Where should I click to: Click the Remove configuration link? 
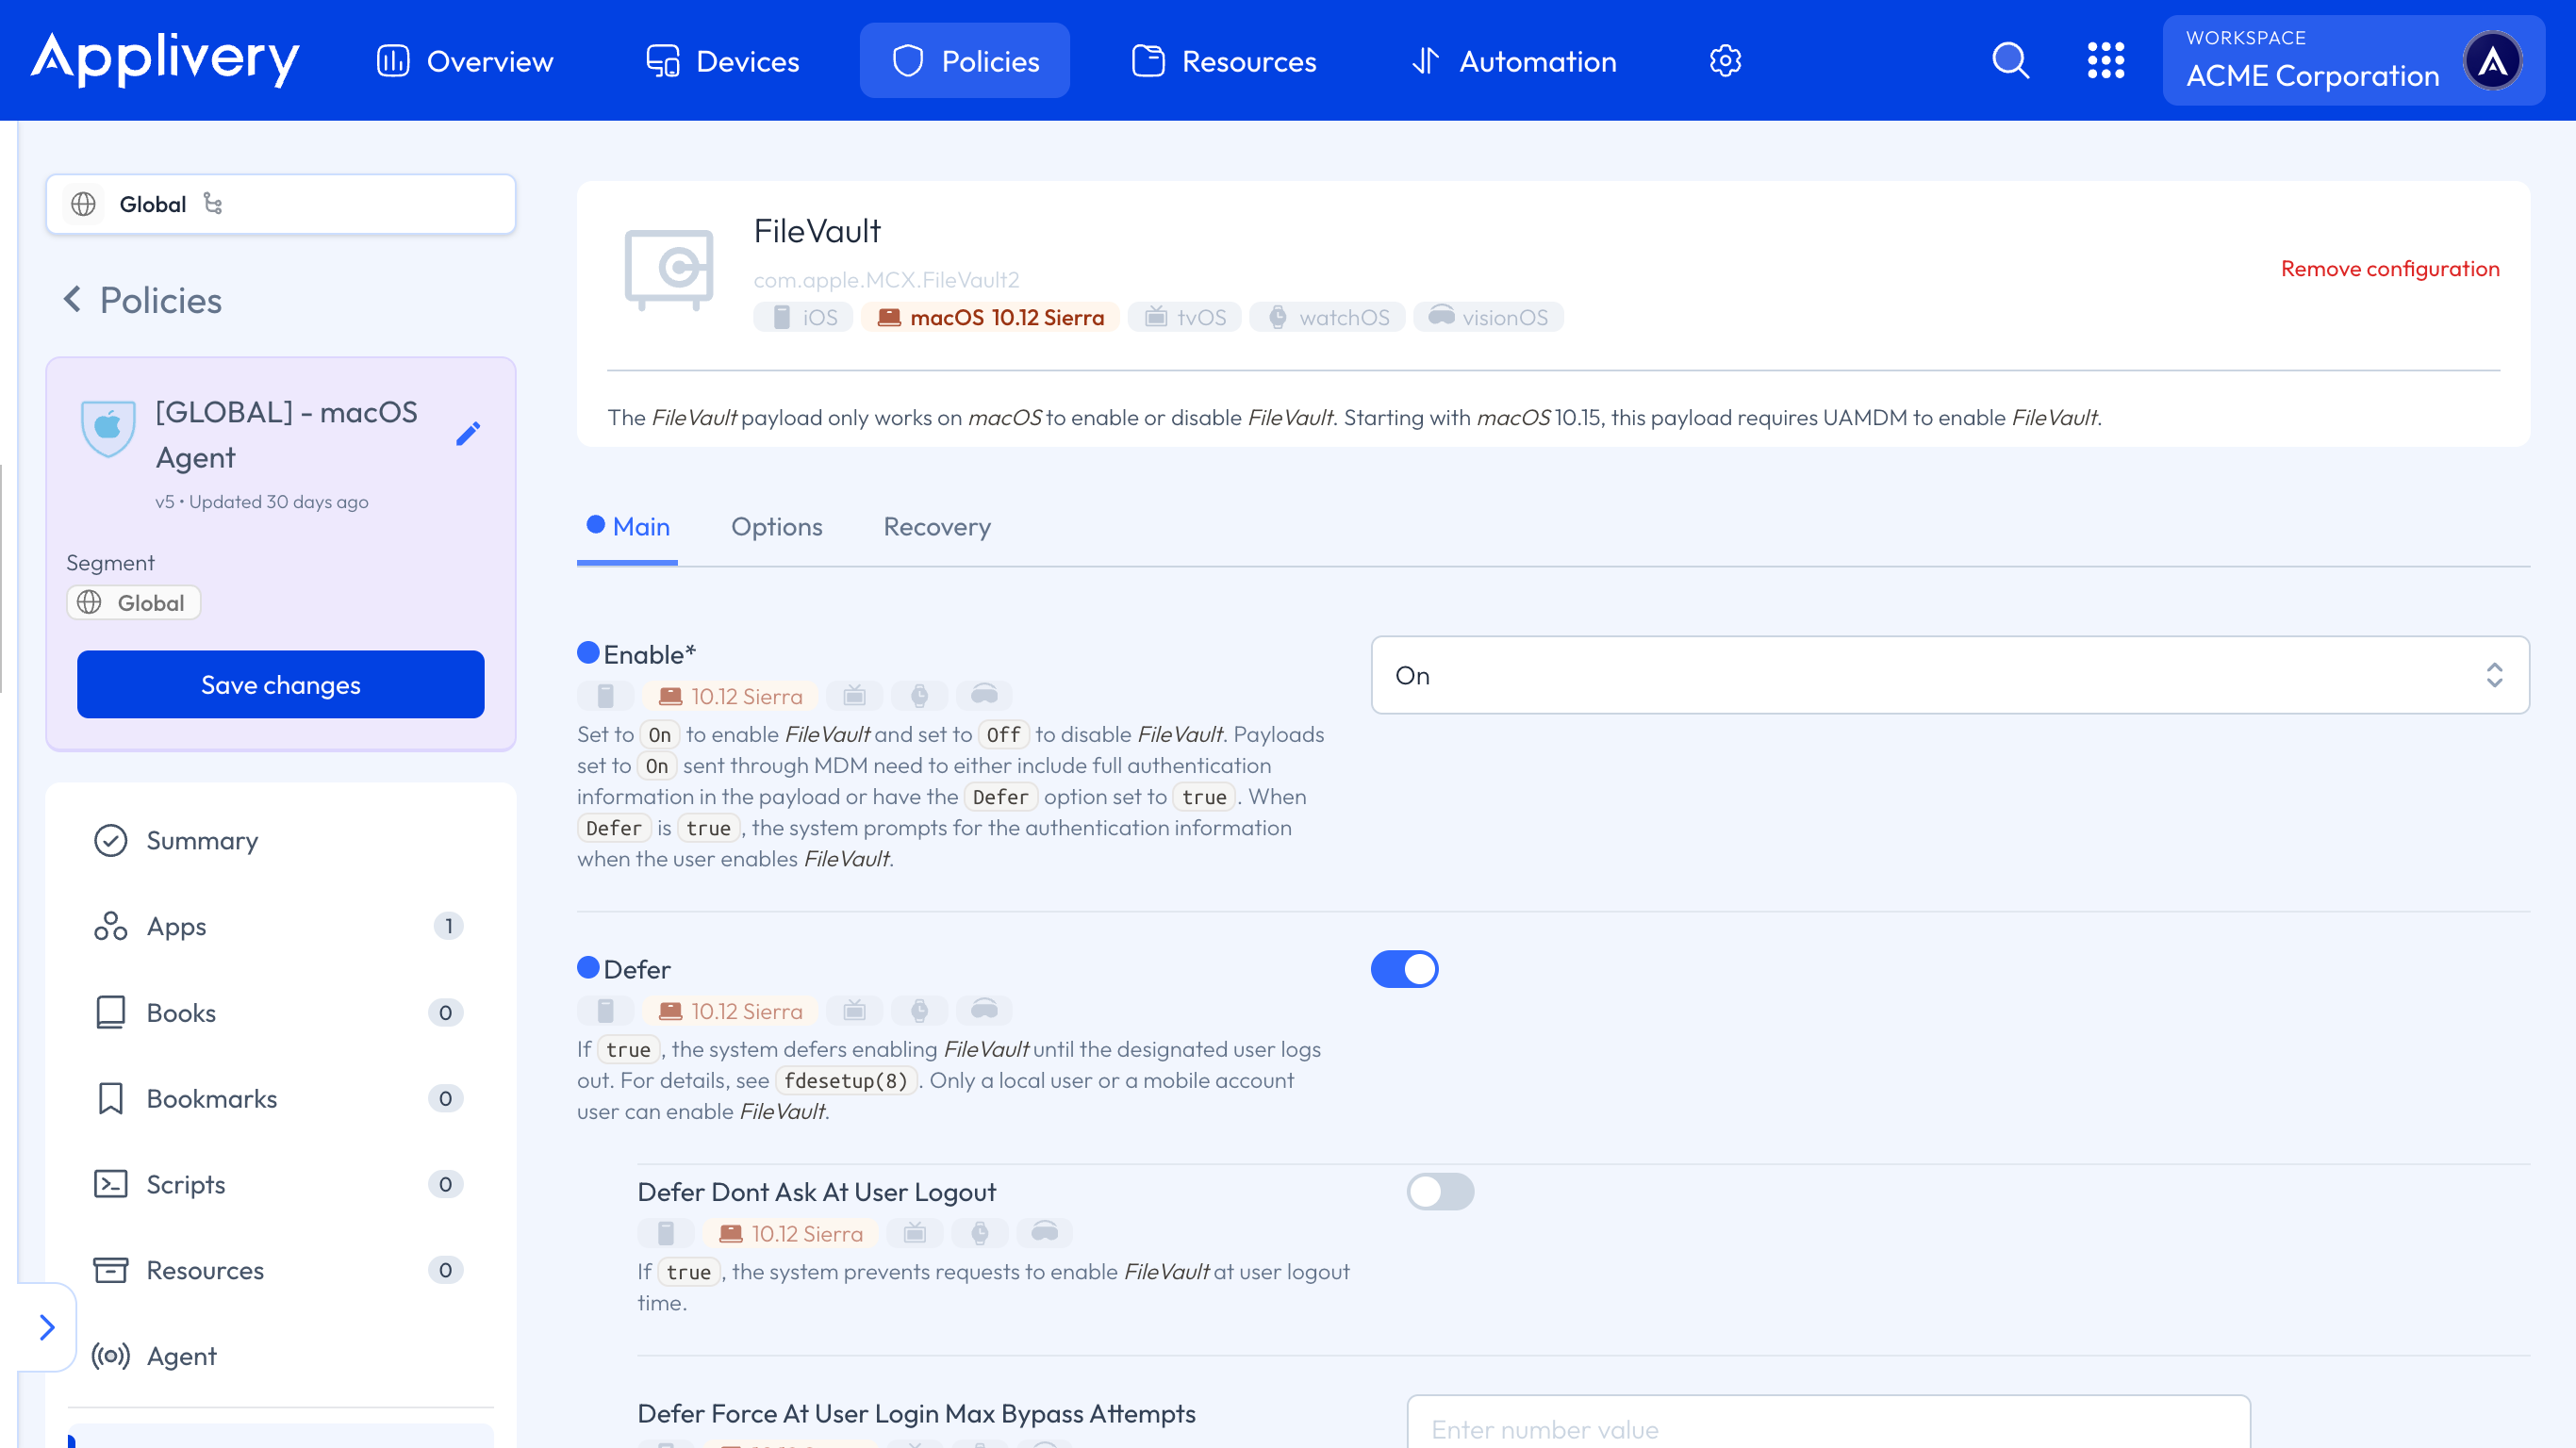pyautogui.click(x=2389, y=268)
